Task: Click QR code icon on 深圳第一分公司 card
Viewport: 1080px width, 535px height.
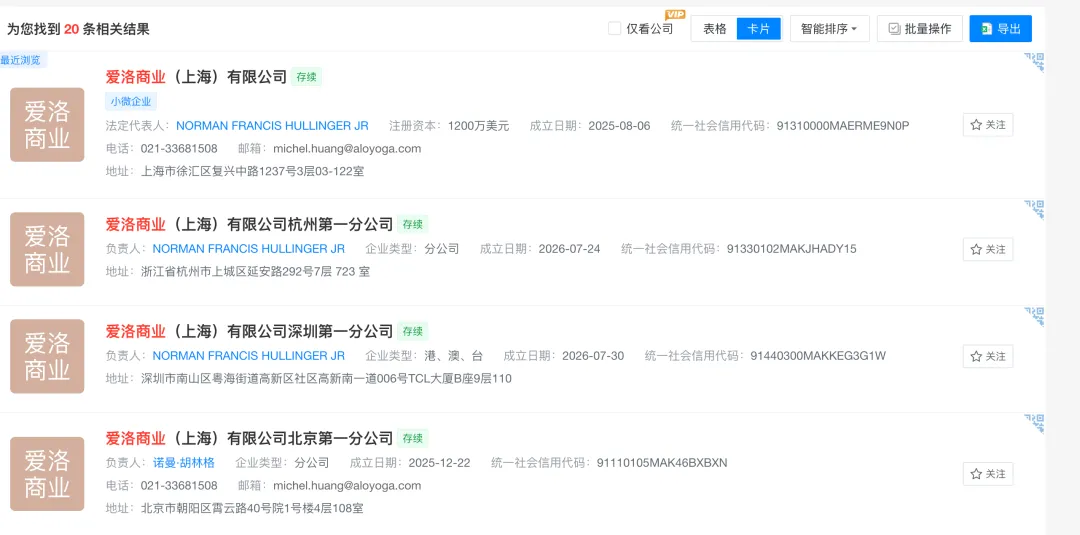Action: pyautogui.click(x=1034, y=317)
